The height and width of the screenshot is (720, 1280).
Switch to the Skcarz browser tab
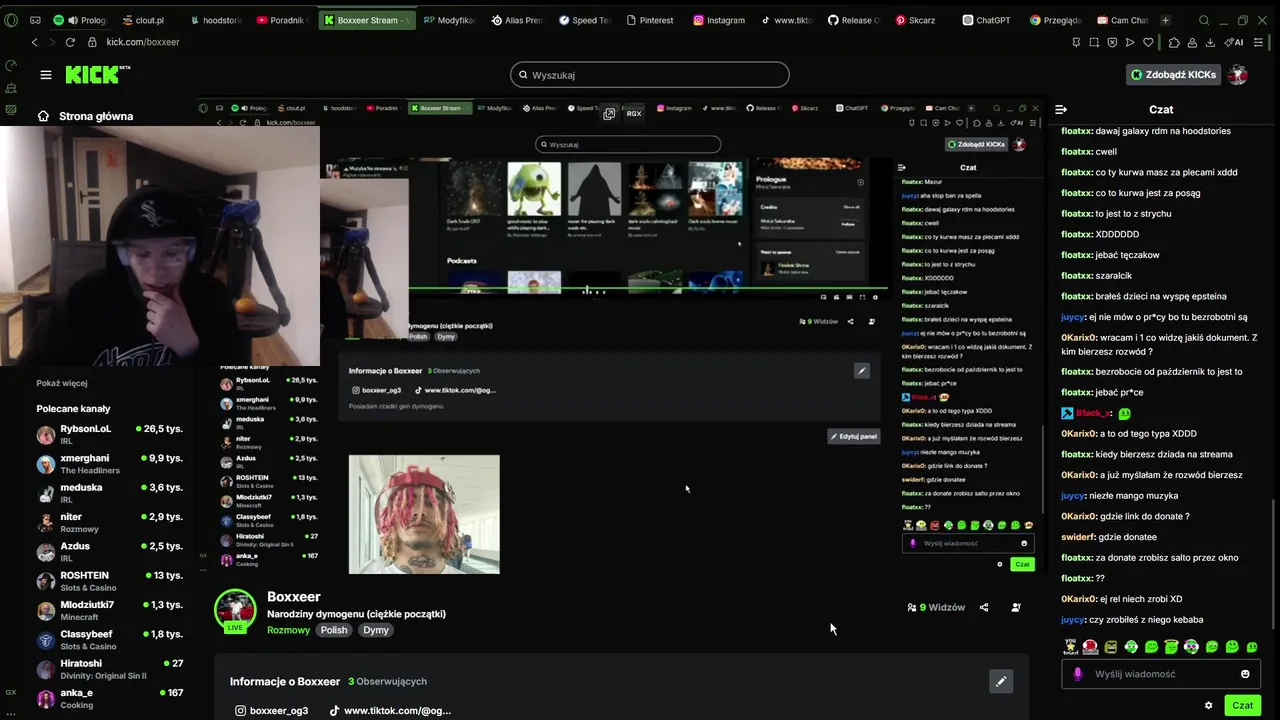pos(915,20)
